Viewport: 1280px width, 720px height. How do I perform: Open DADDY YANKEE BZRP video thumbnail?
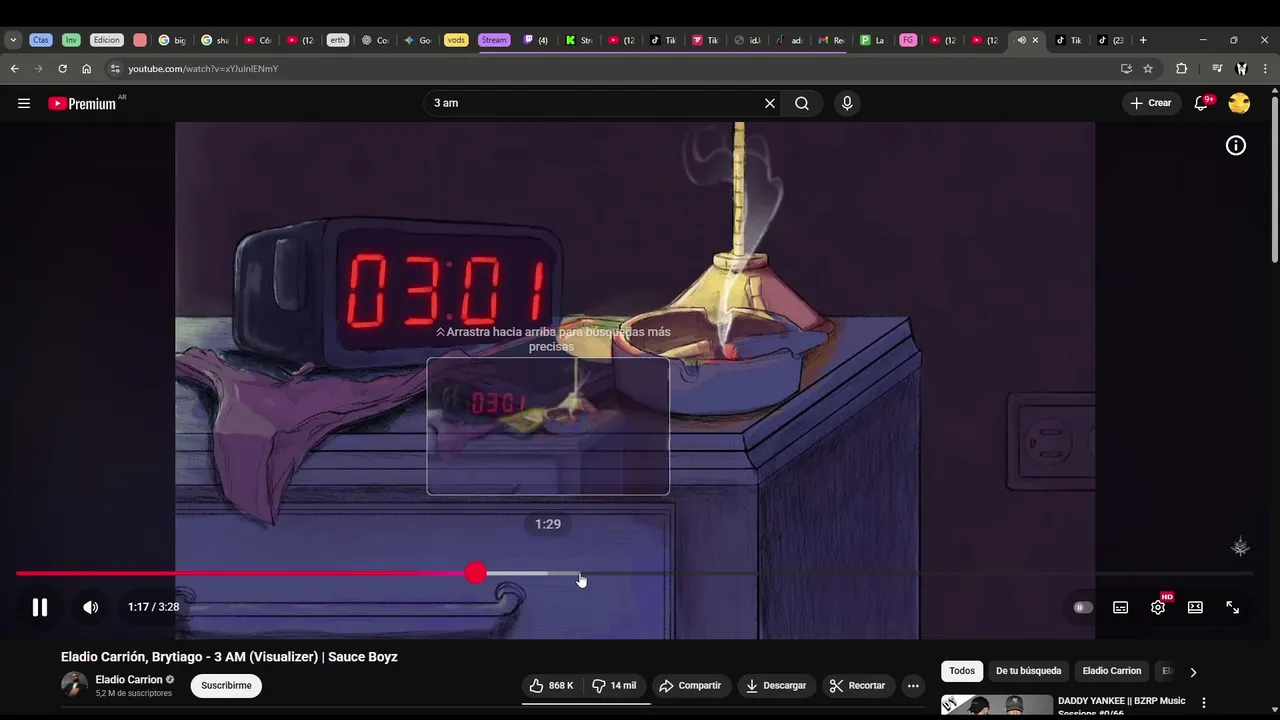click(997, 704)
